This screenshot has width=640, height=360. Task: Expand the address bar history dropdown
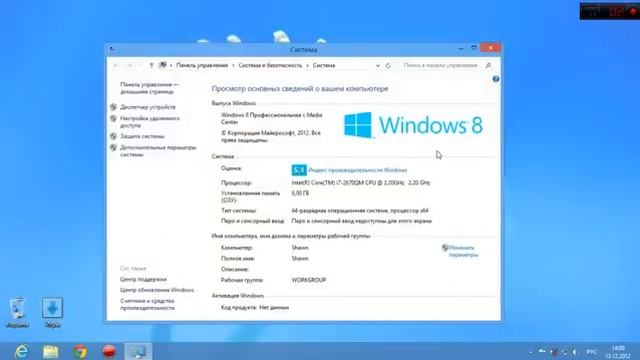378,65
